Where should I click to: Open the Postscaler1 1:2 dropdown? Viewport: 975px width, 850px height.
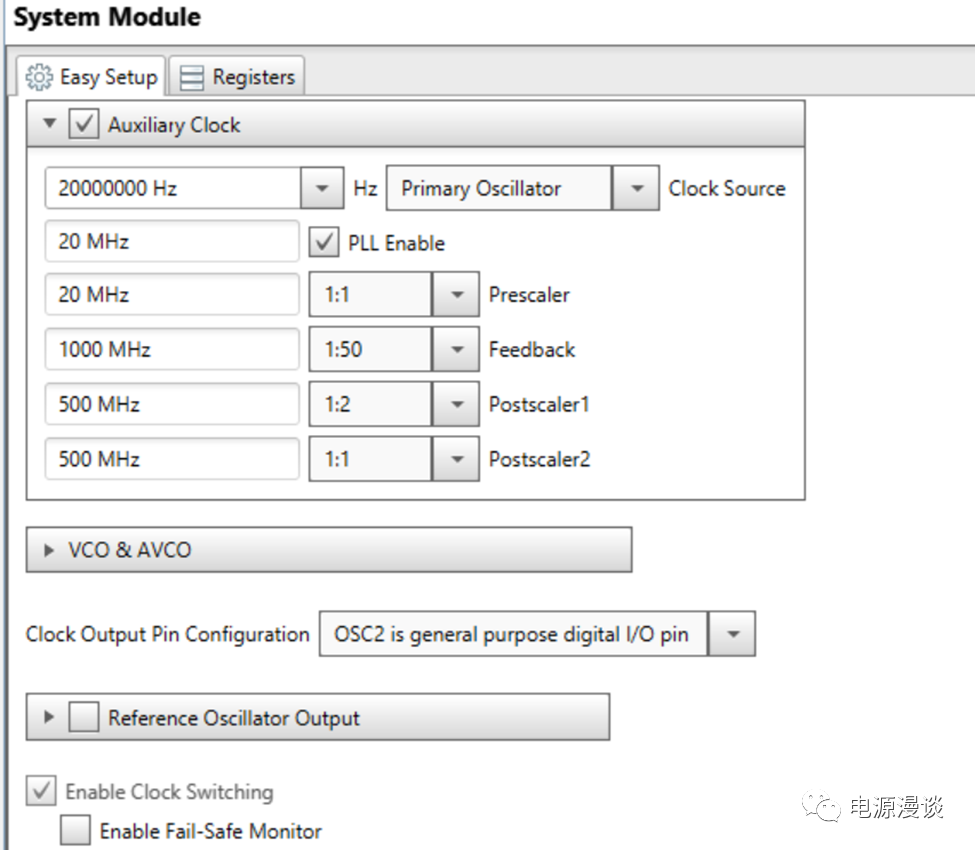pyautogui.click(x=456, y=405)
